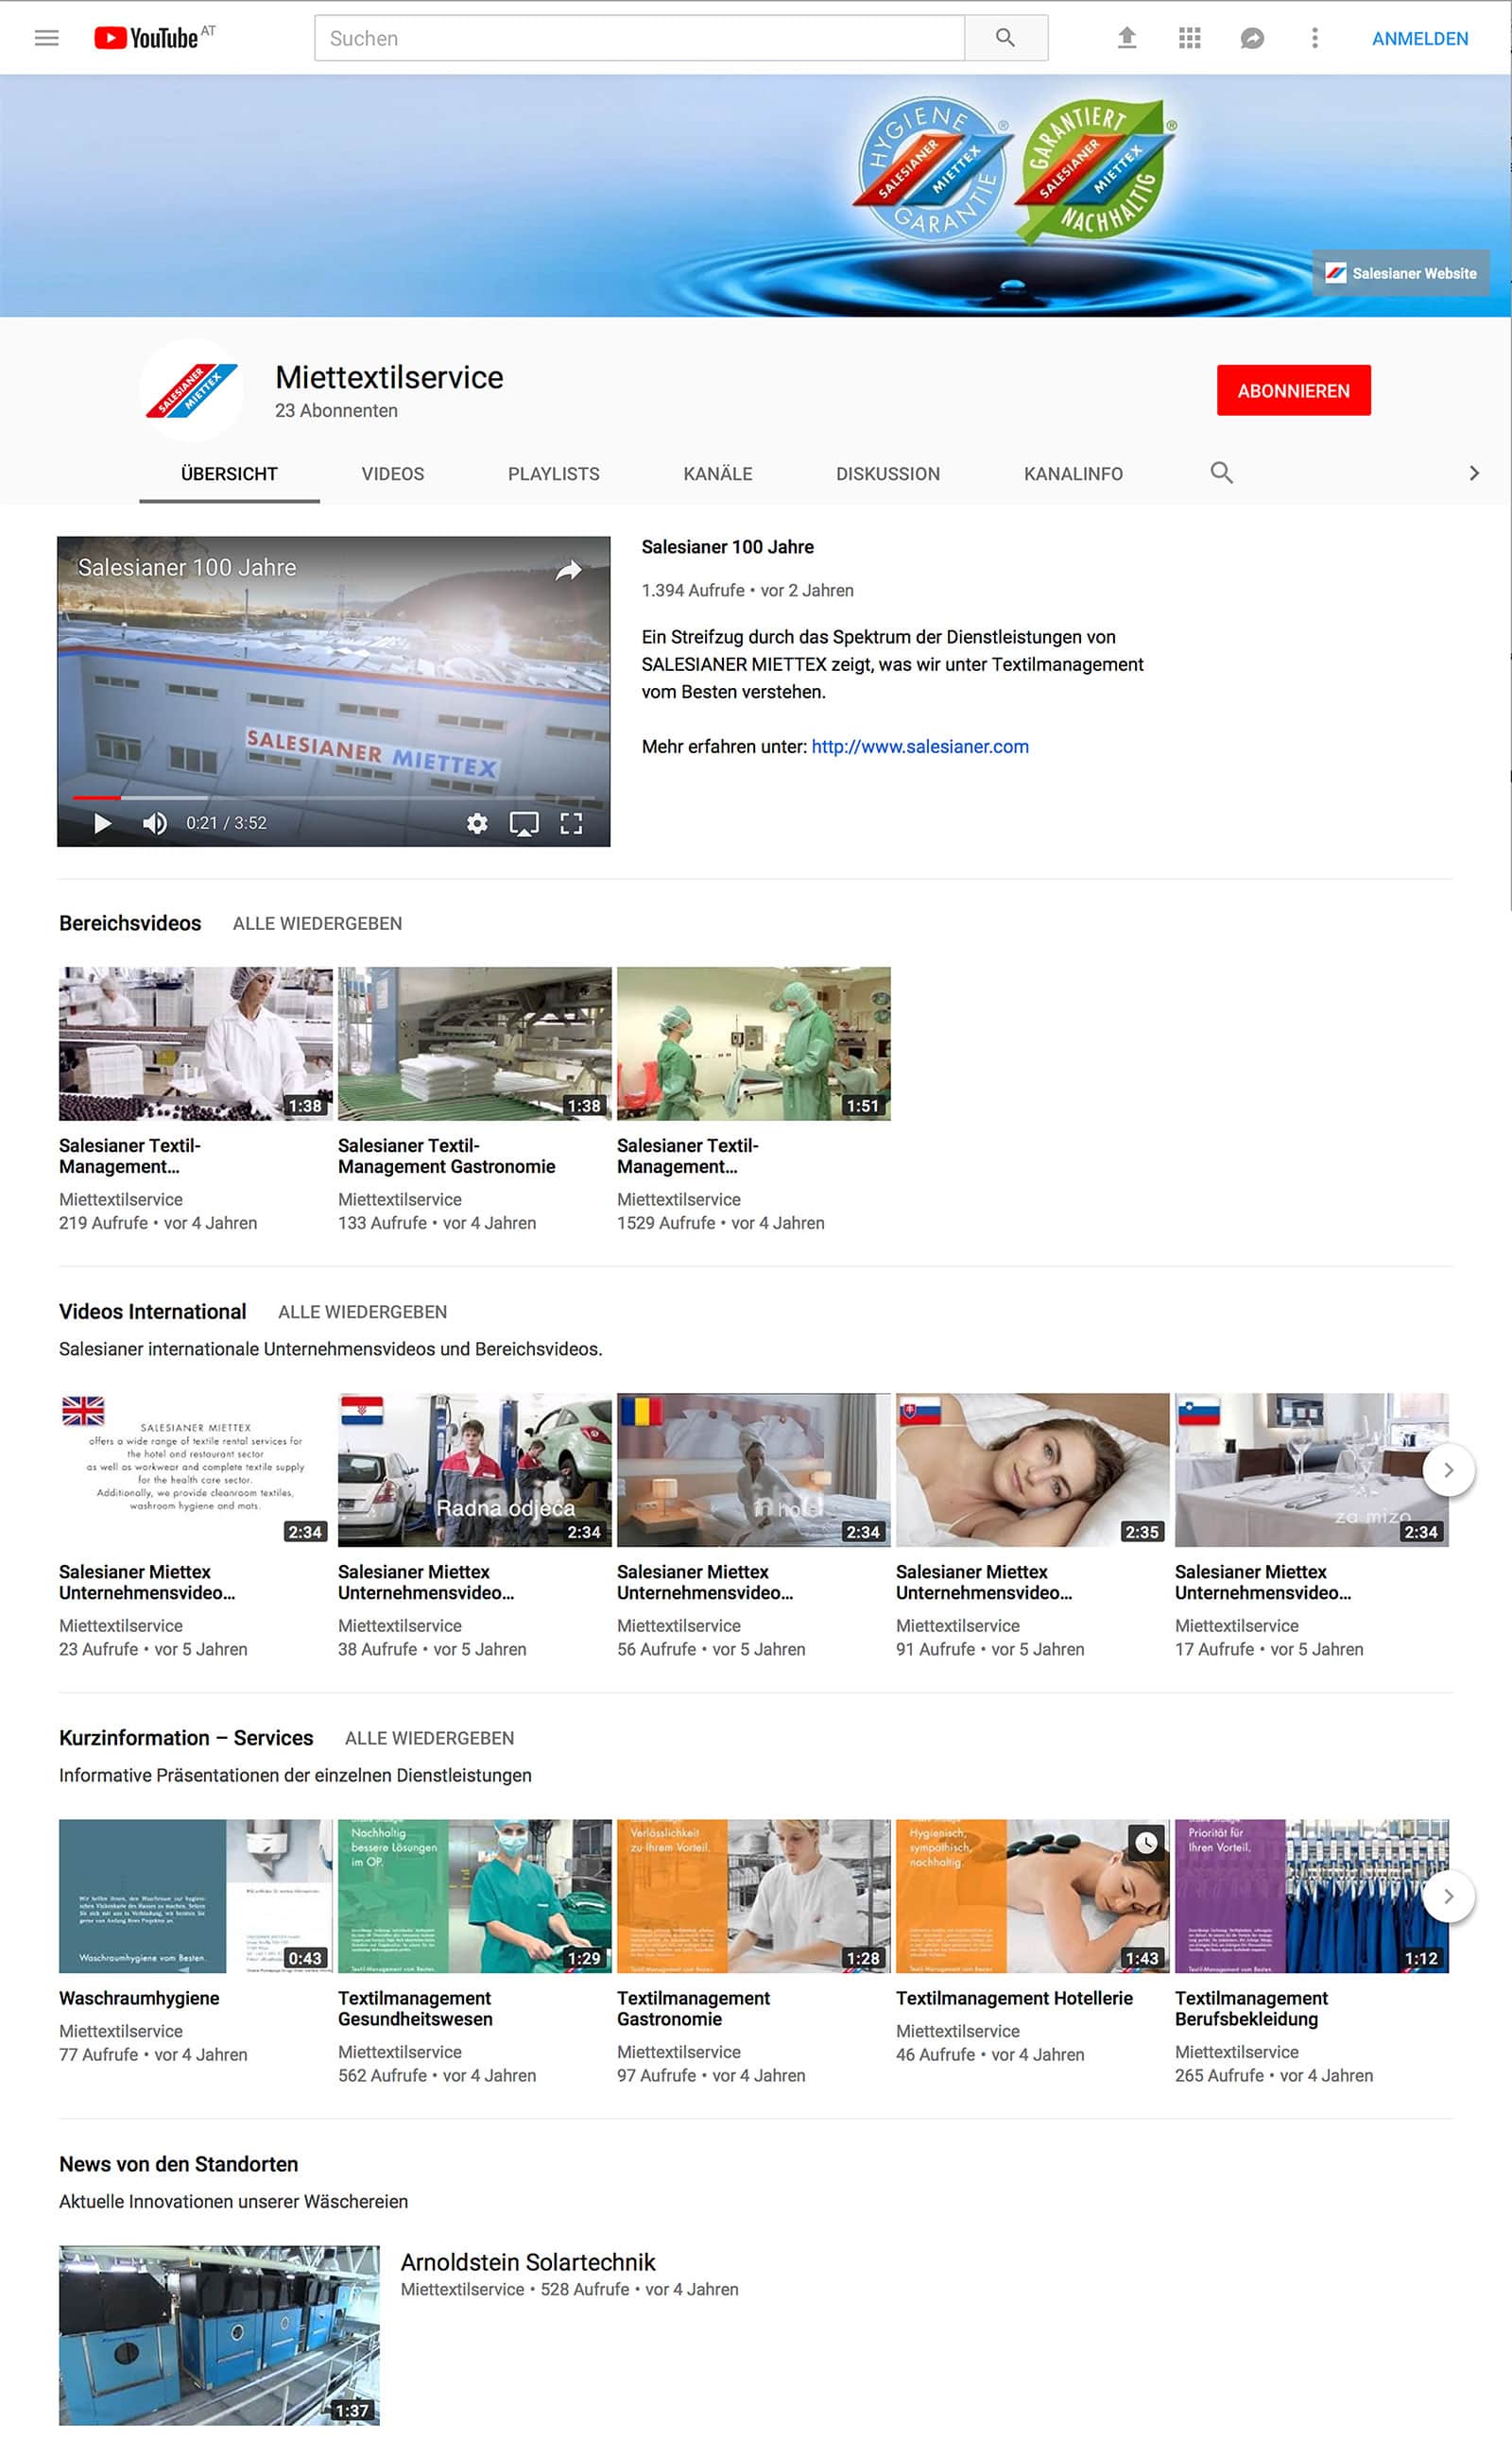Image resolution: width=1512 pixels, height=2457 pixels.
Task: Click the share arrow on featured video
Action: tap(569, 569)
